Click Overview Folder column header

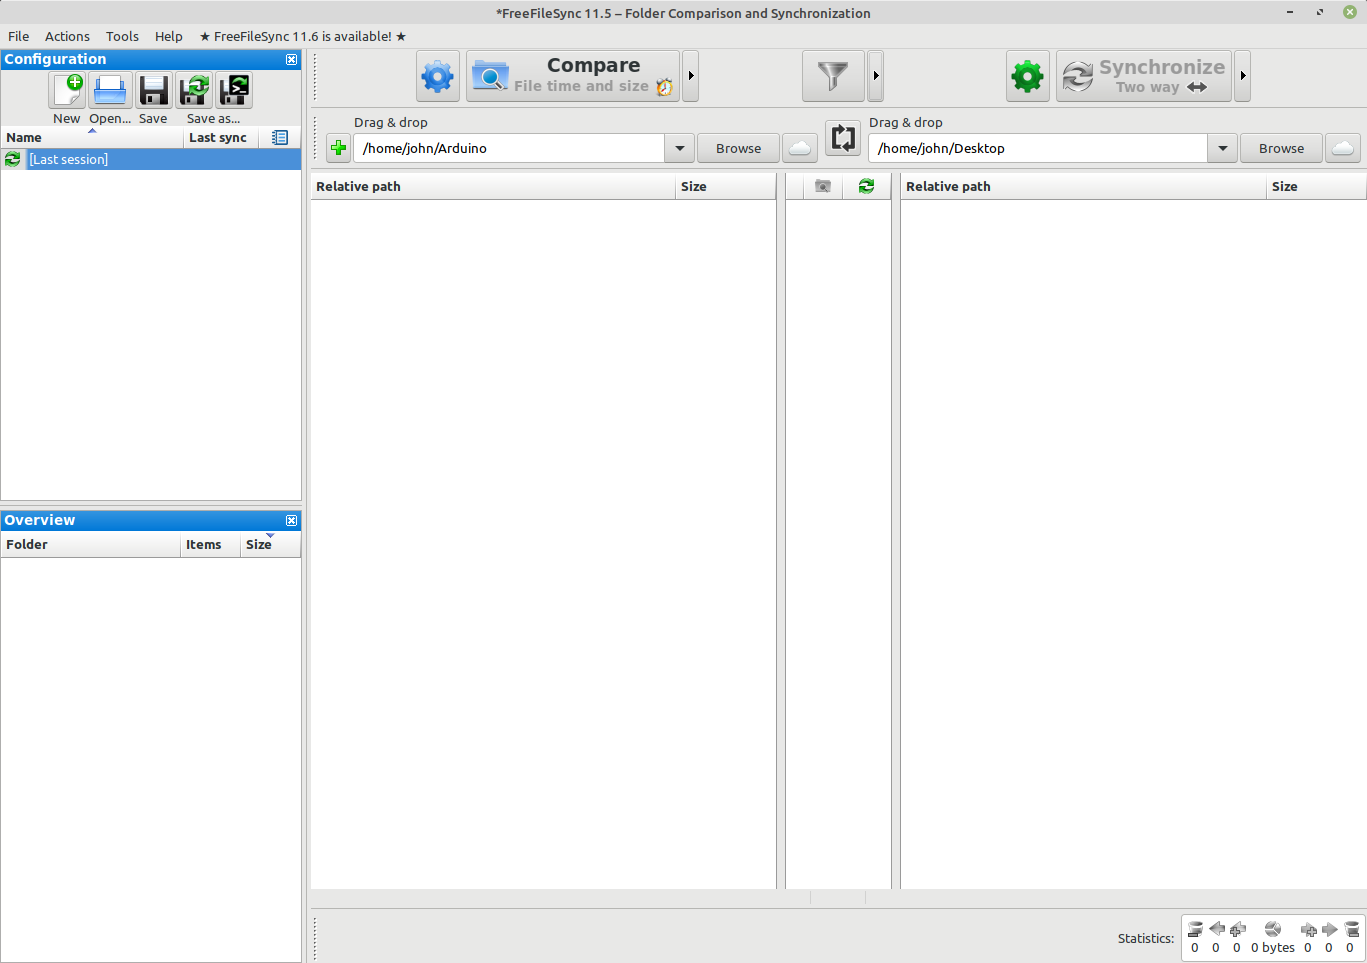point(90,544)
